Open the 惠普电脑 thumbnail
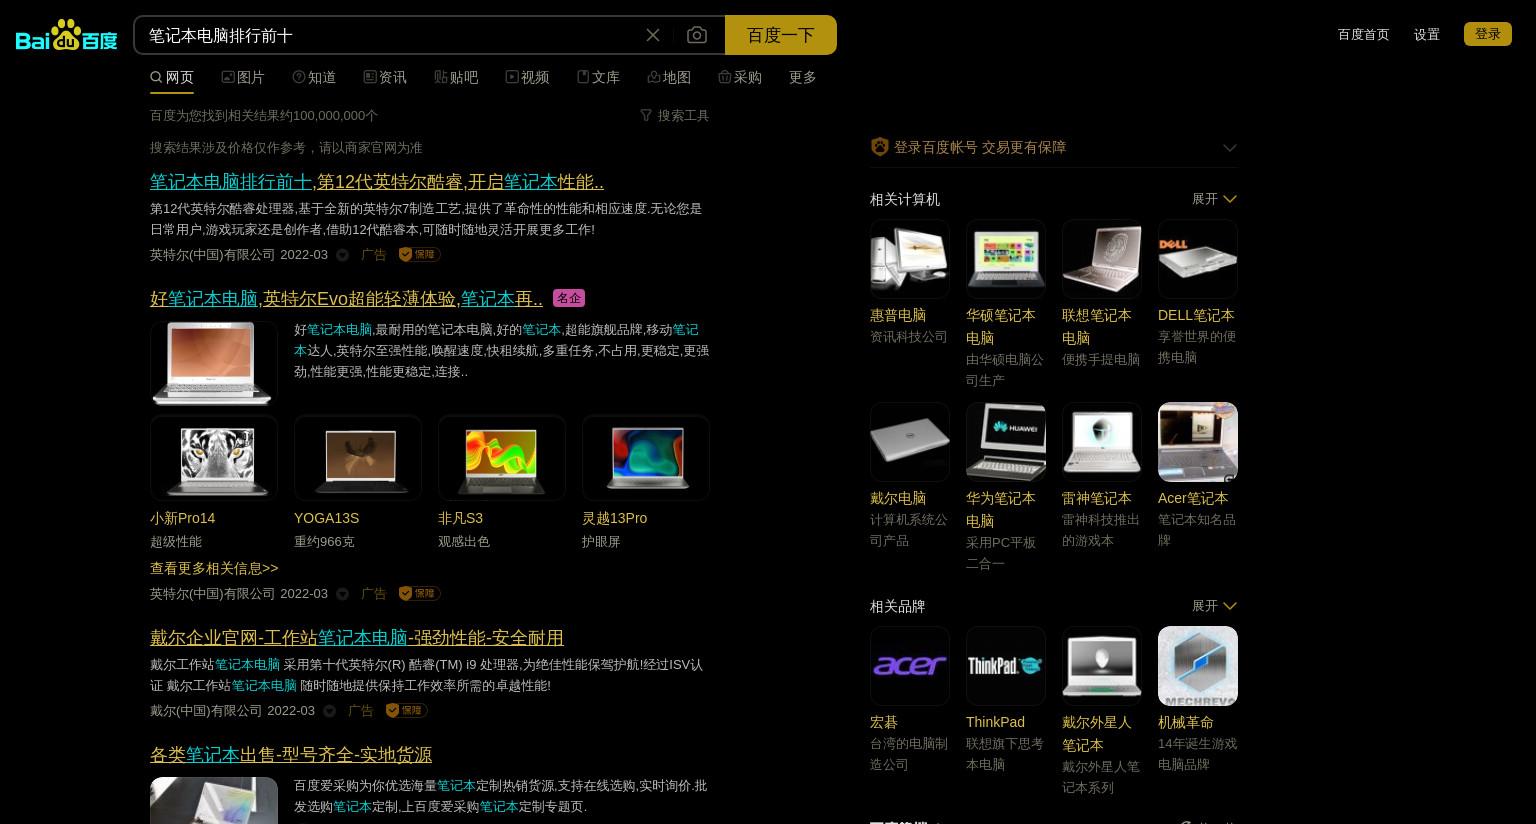The width and height of the screenshot is (1536, 824). coord(910,259)
